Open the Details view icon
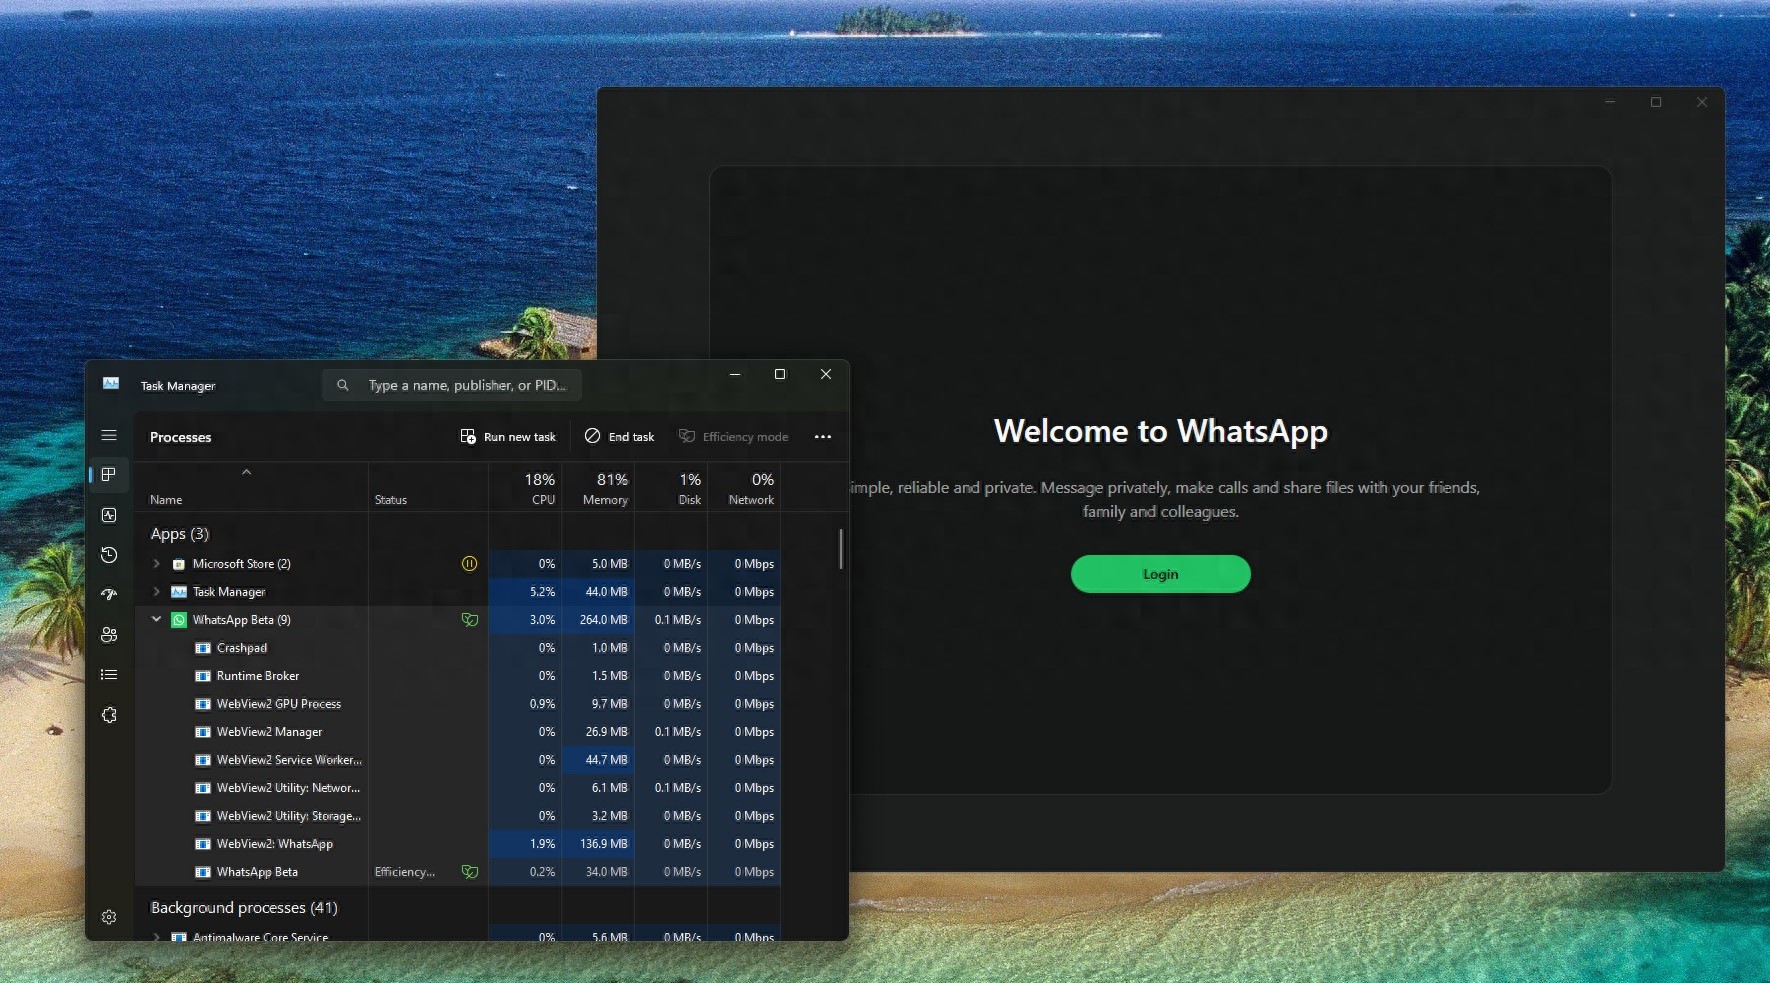The width and height of the screenshot is (1770, 983). (109, 674)
